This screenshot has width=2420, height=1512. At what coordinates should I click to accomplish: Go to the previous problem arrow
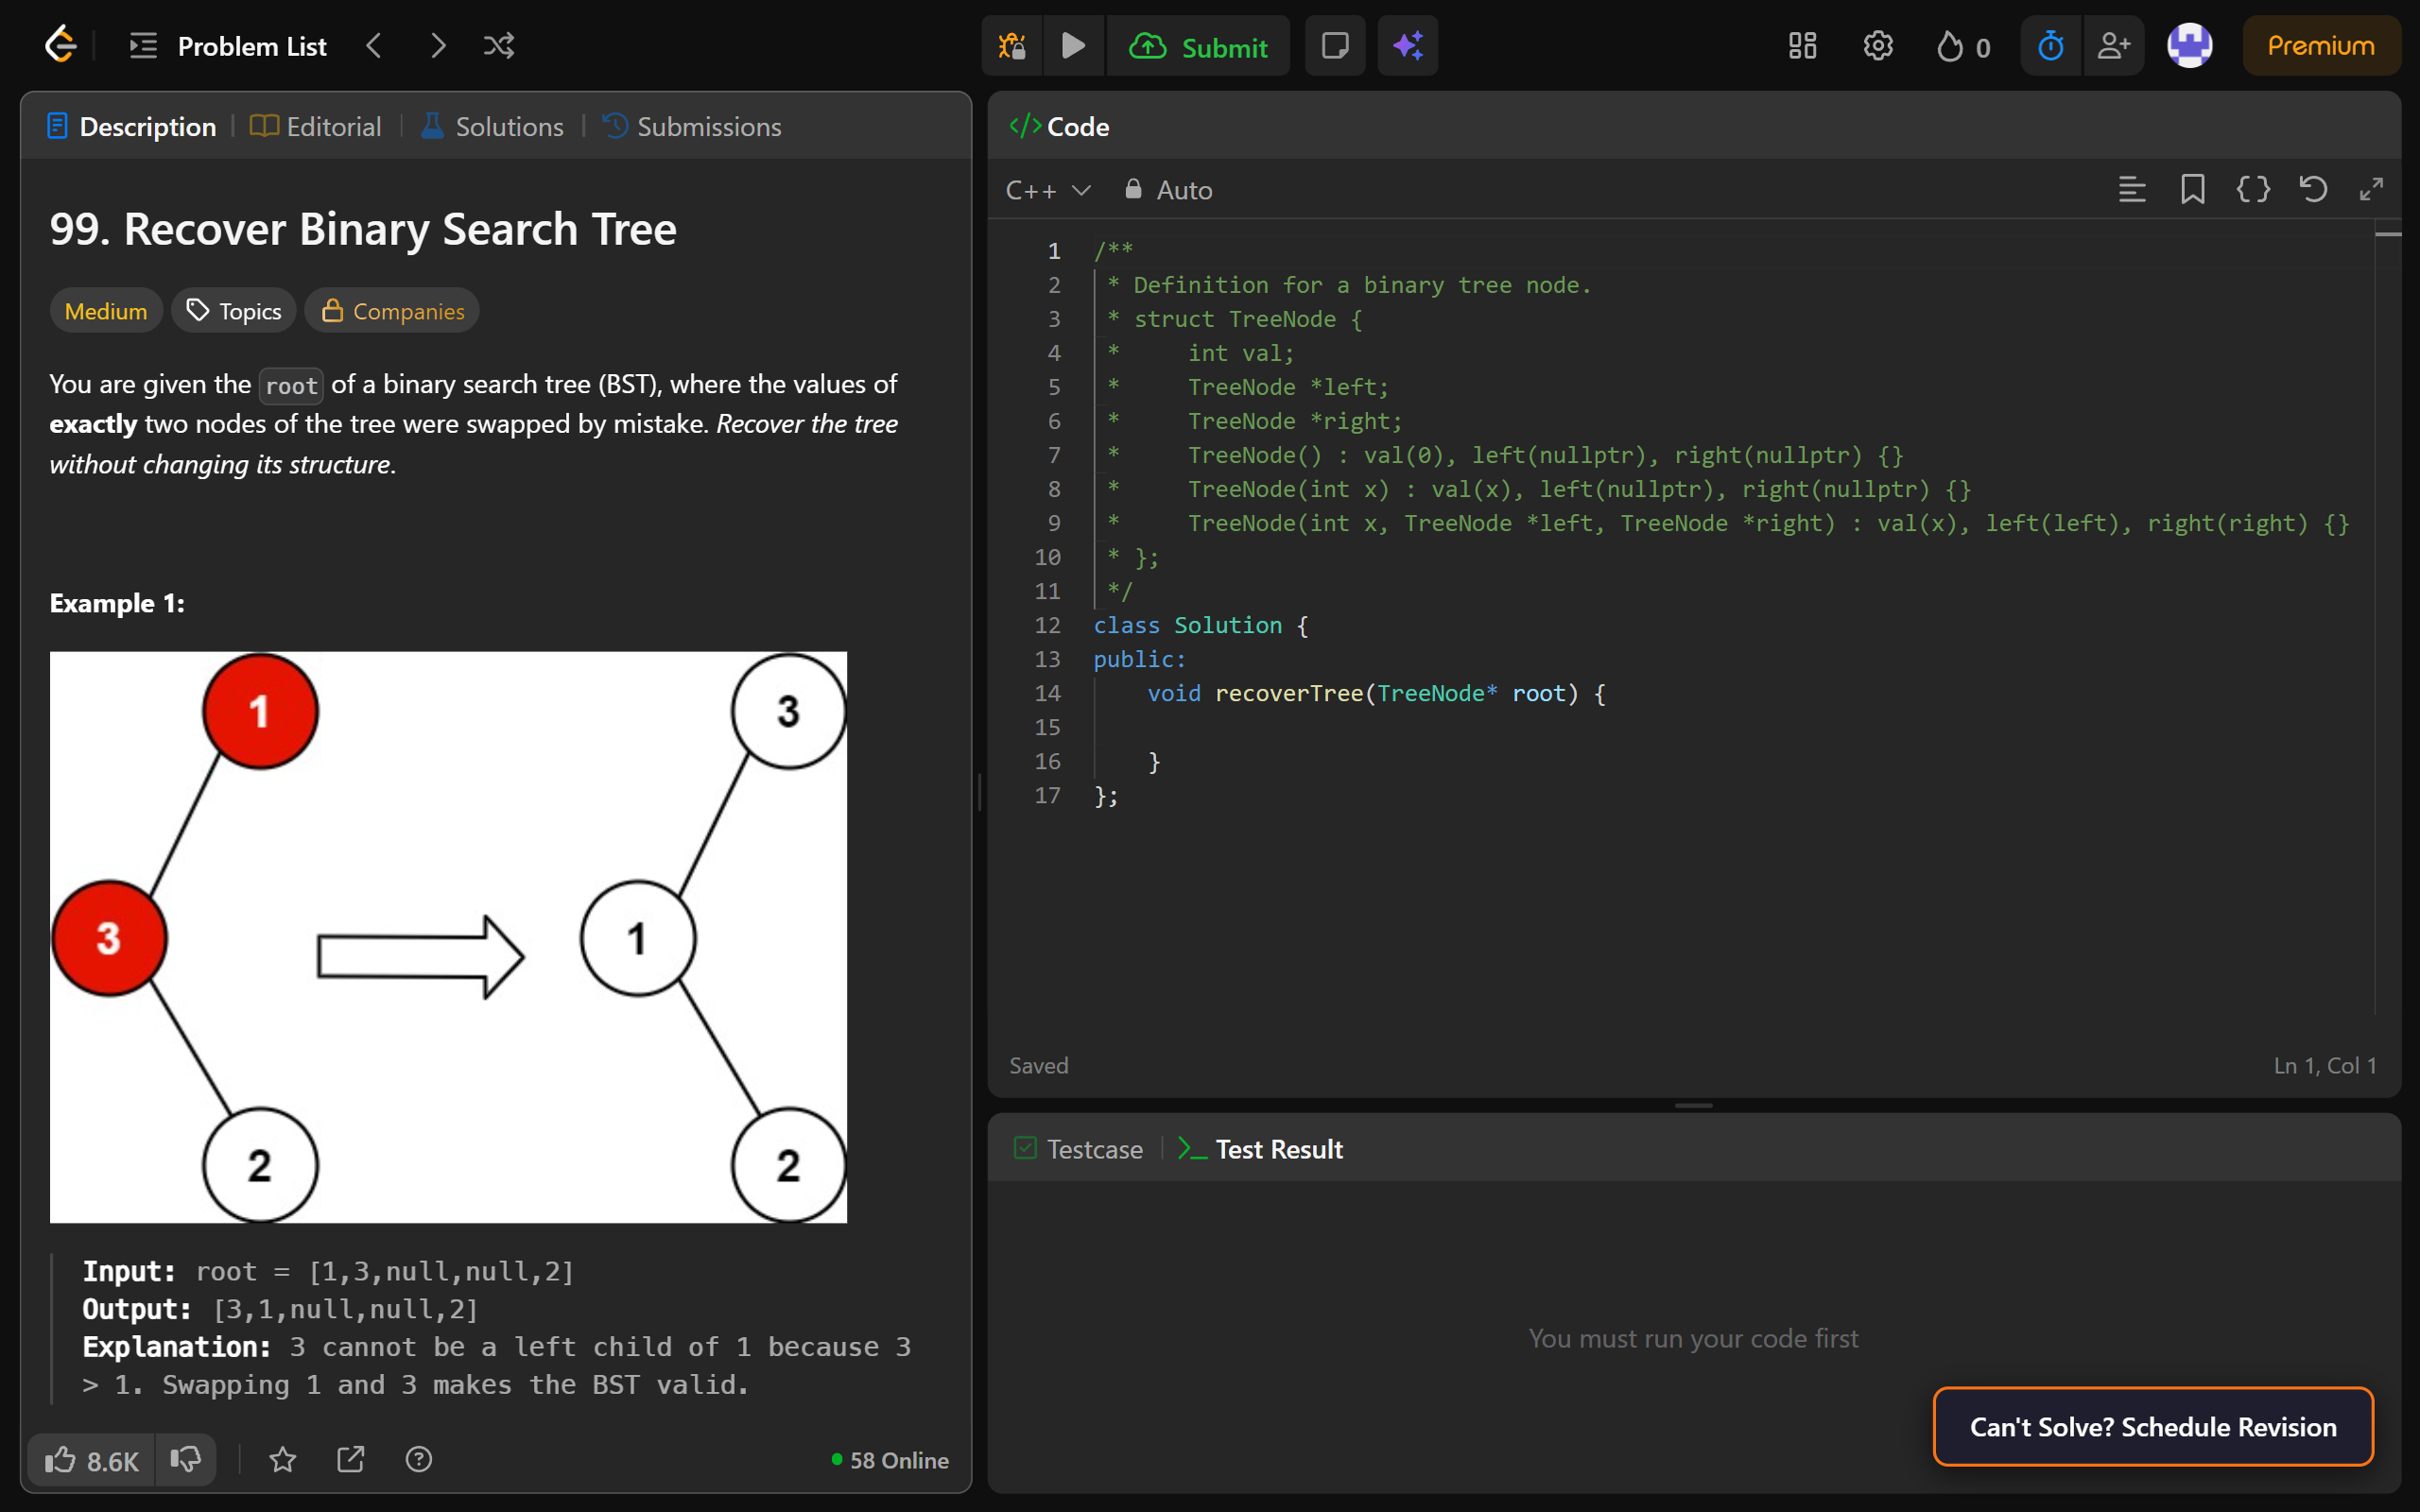(374, 46)
